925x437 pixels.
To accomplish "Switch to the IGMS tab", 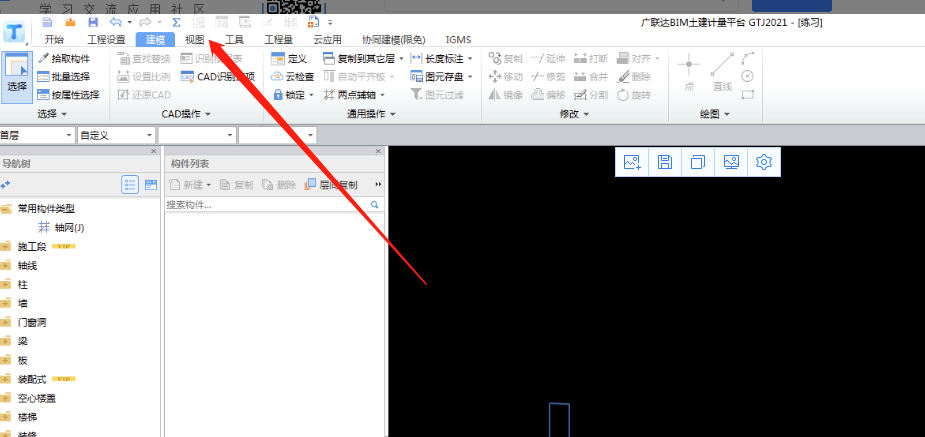I will point(458,40).
